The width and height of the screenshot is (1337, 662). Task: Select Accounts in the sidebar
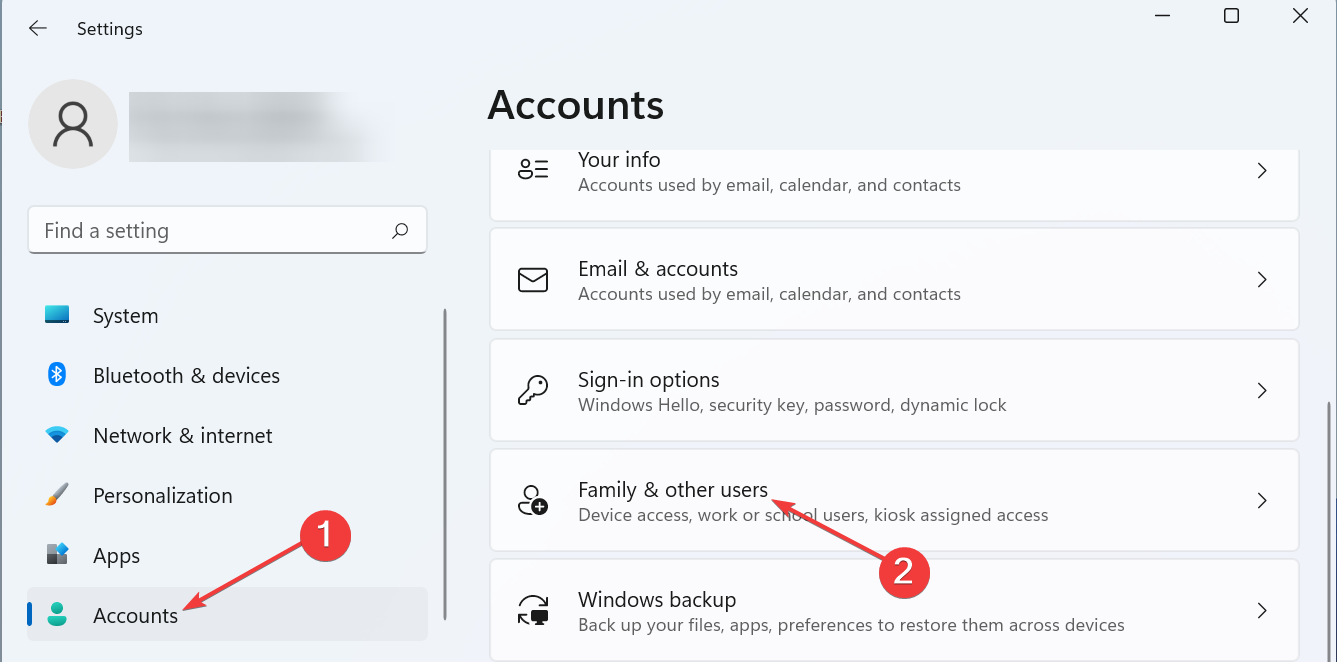coord(135,616)
